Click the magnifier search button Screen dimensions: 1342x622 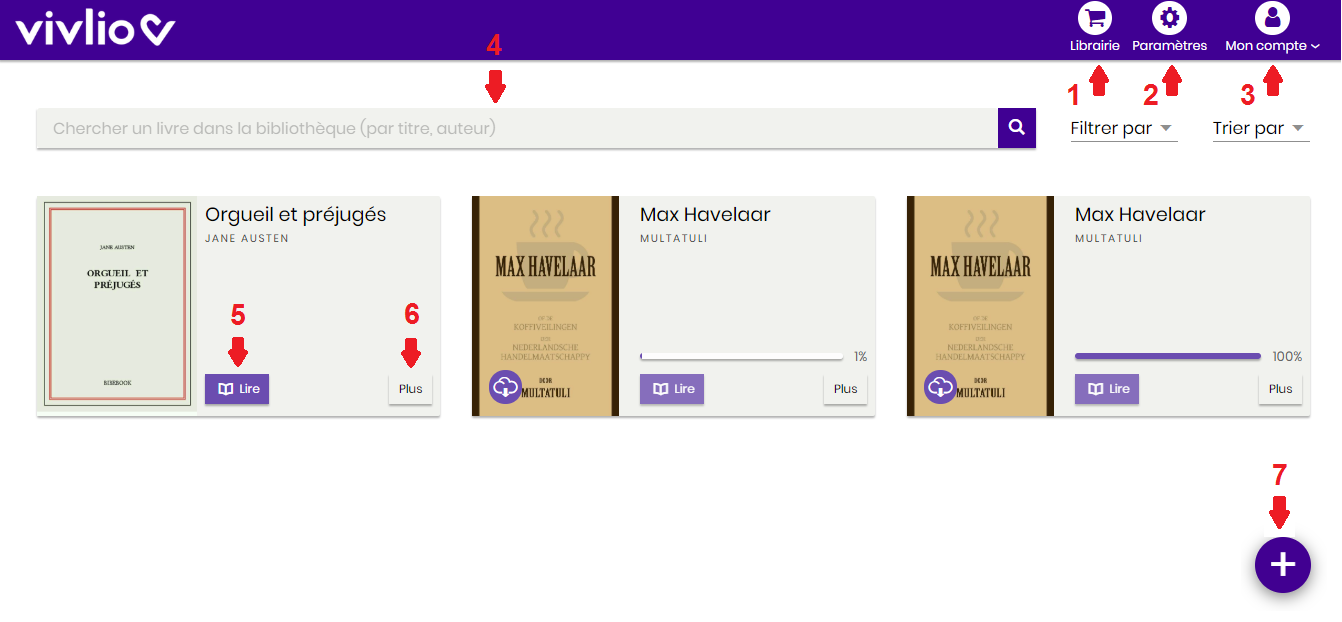[1017, 128]
